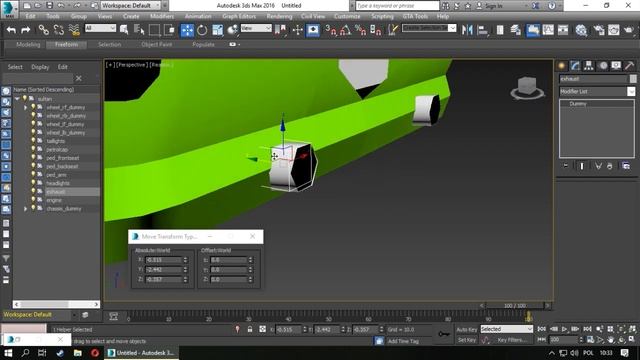Click the Scene Explorer horizontal scrollbar
This screenshot has width=640, height=360.
click(56, 304)
